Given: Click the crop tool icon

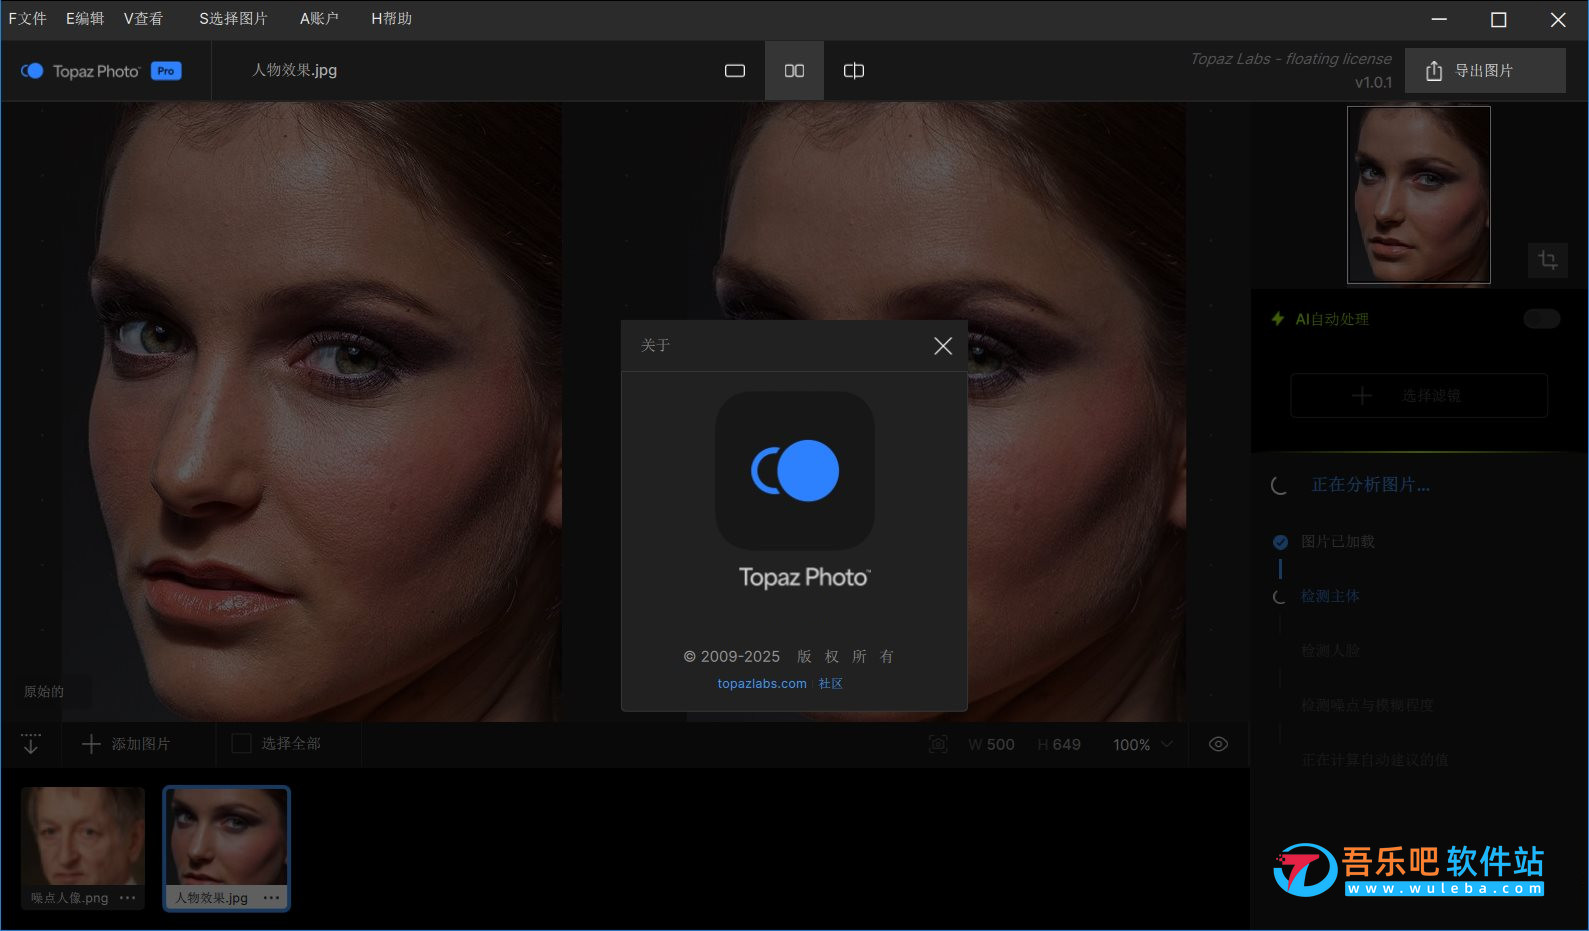Looking at the screenshot, I should pyautogui.click(x=1547, y=260).
